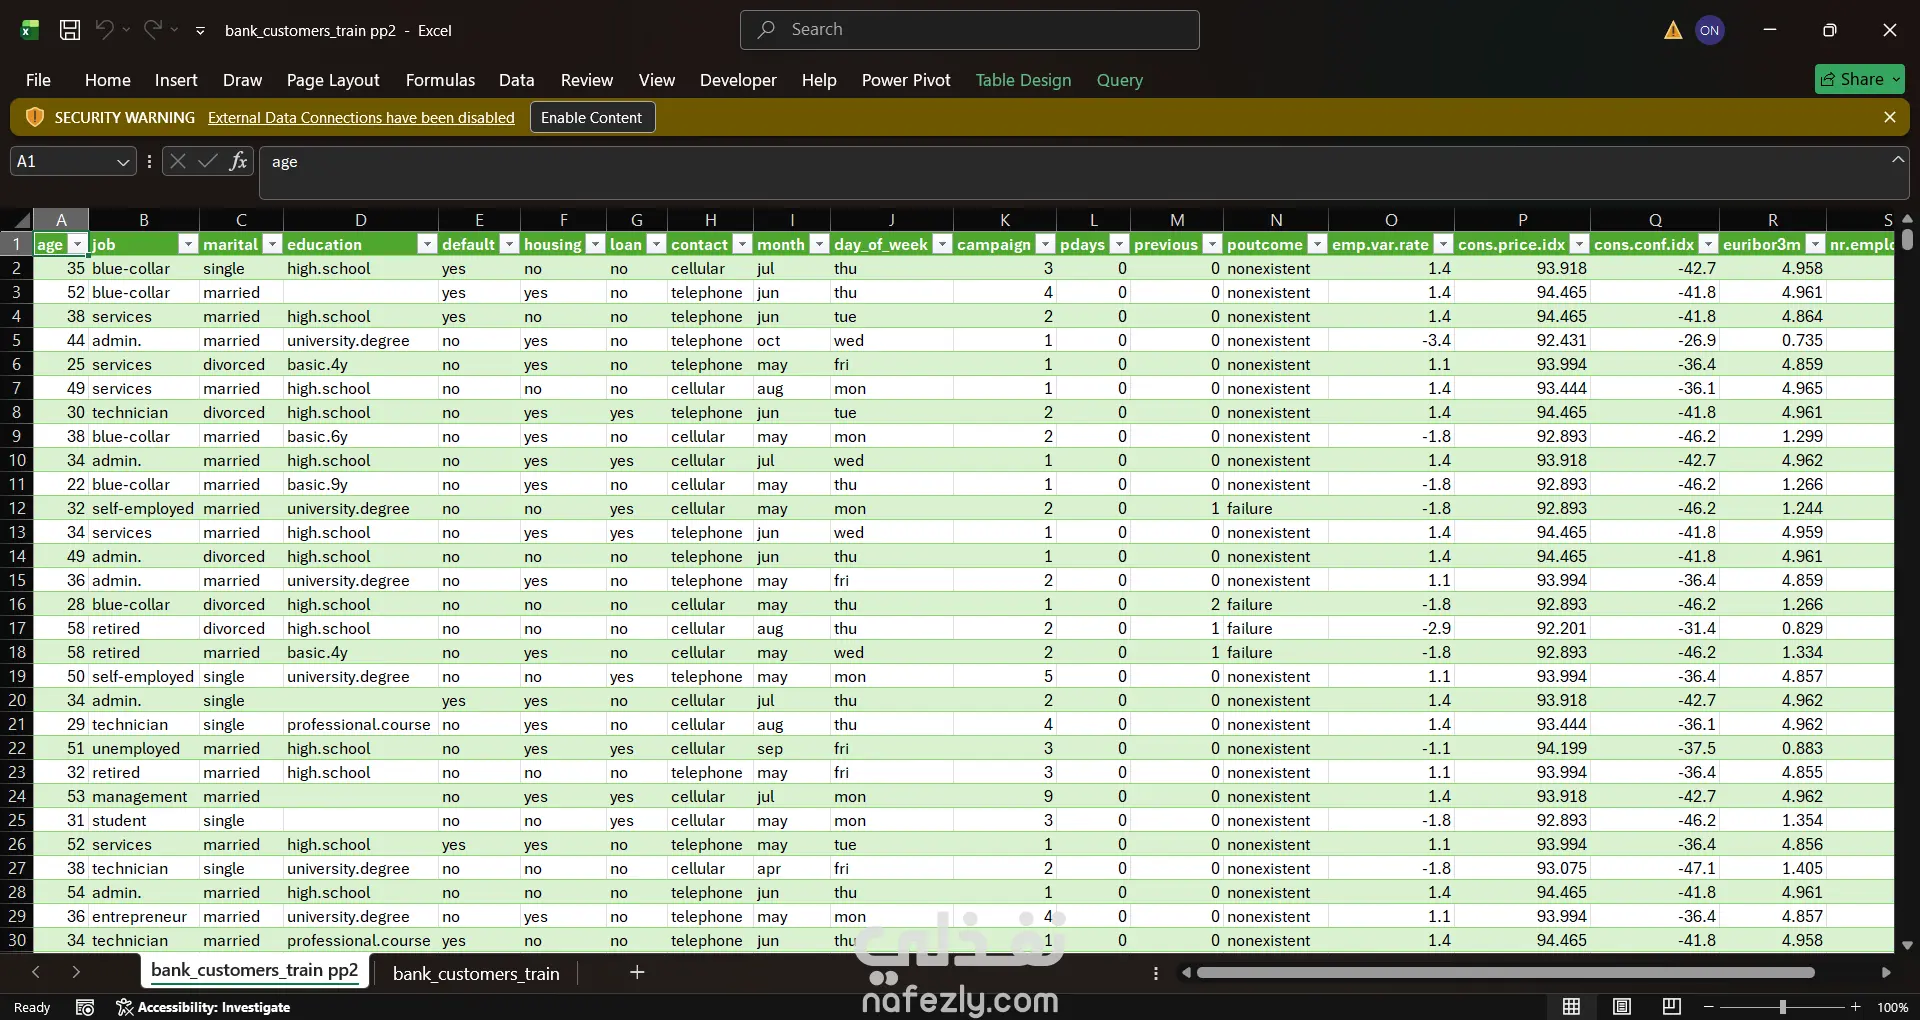This screenshot has height=1020, width=1920.
Task: Click the Save icon in title bar
Action: coord(70,30)
